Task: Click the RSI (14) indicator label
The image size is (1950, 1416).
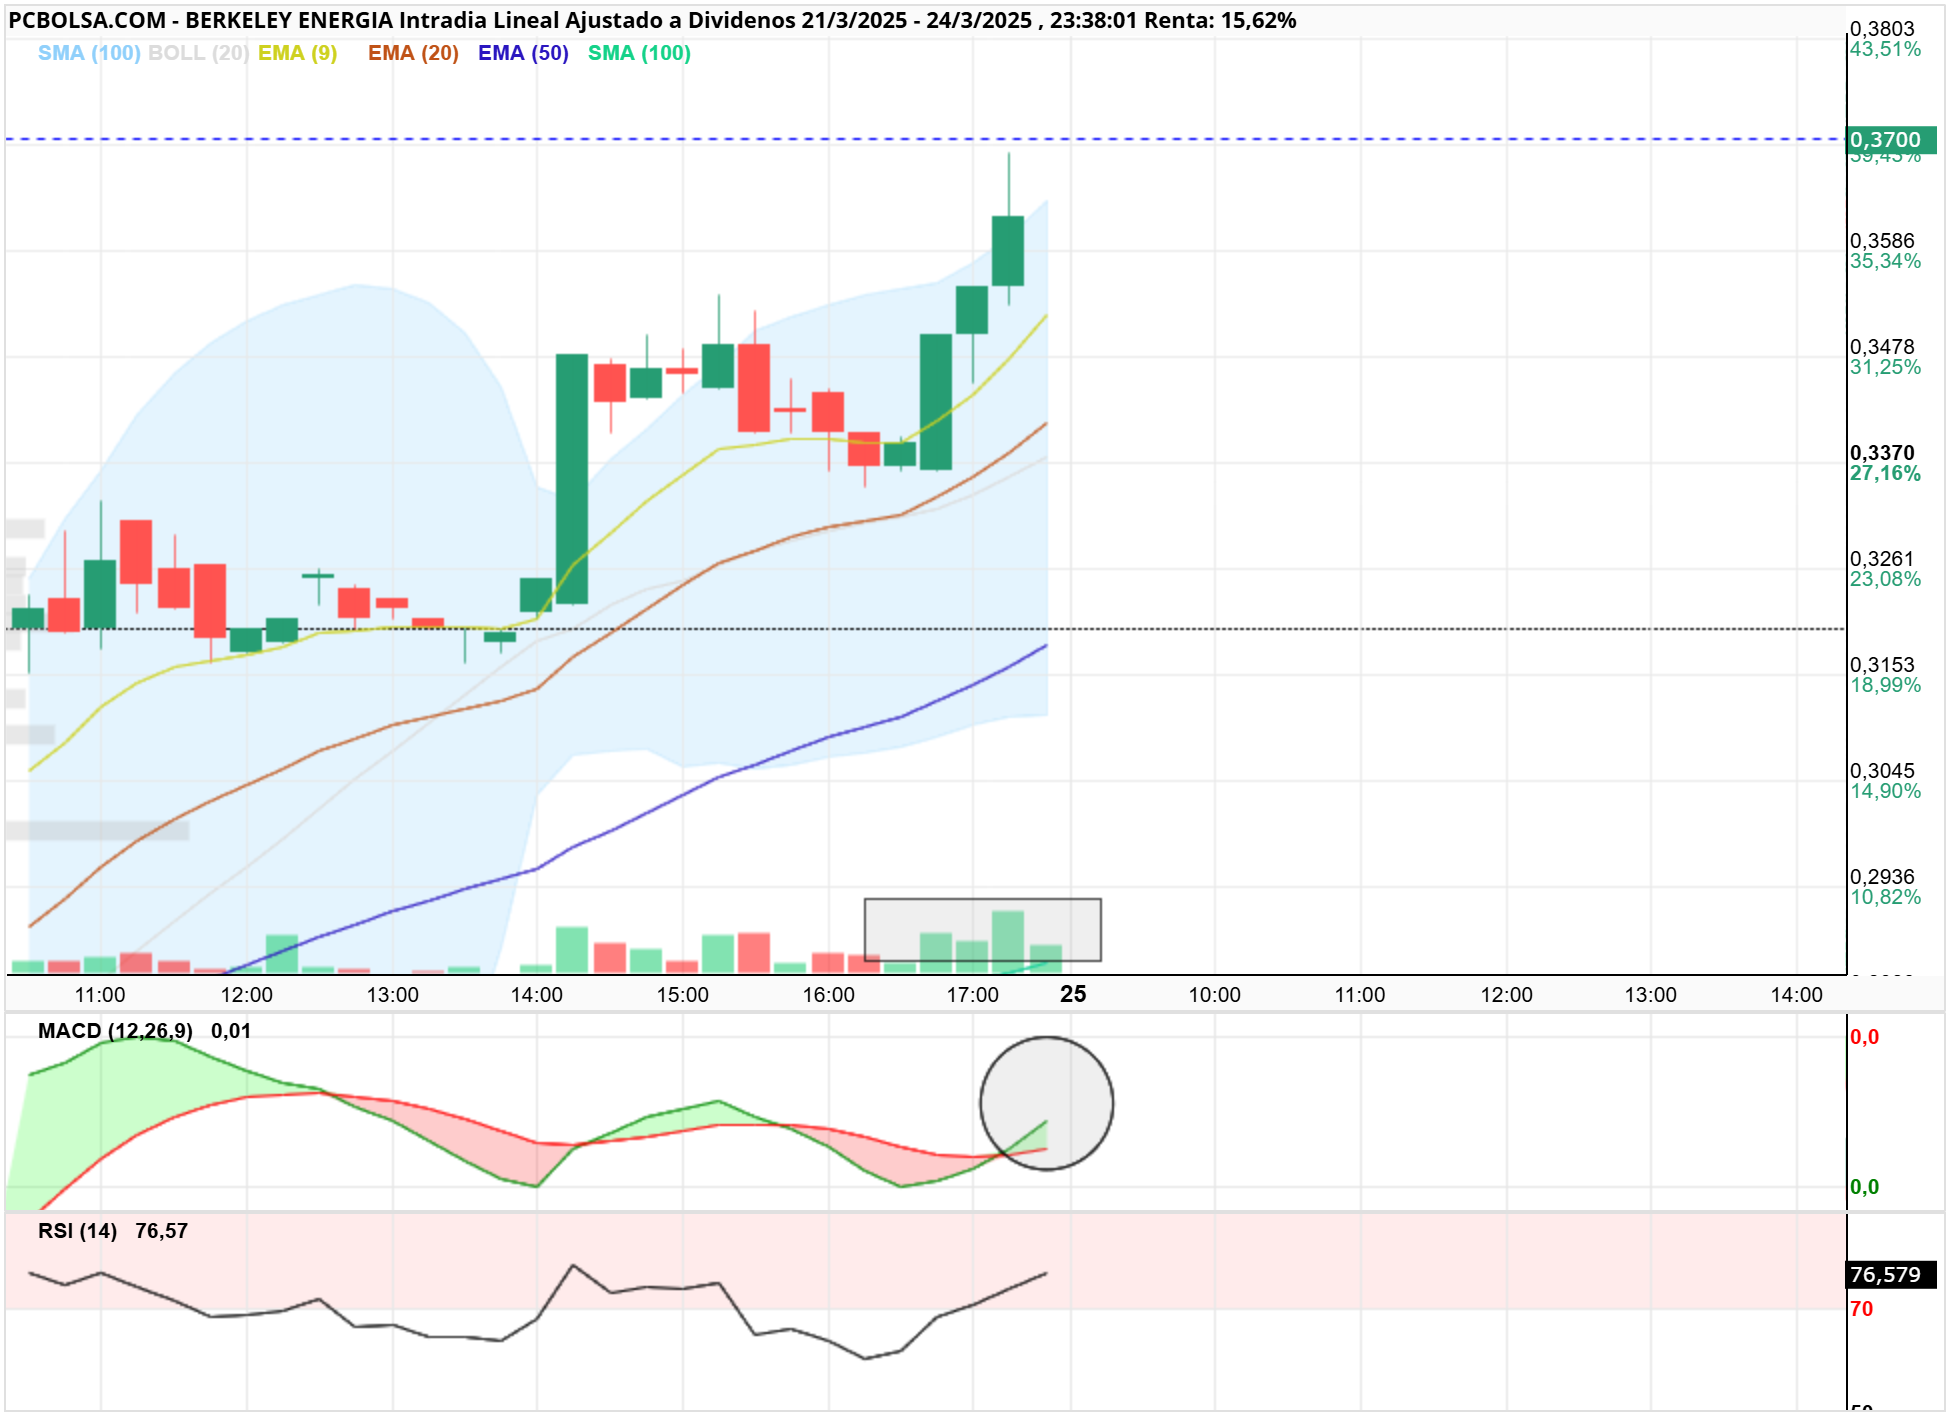Action: (x=77, y=1231)
